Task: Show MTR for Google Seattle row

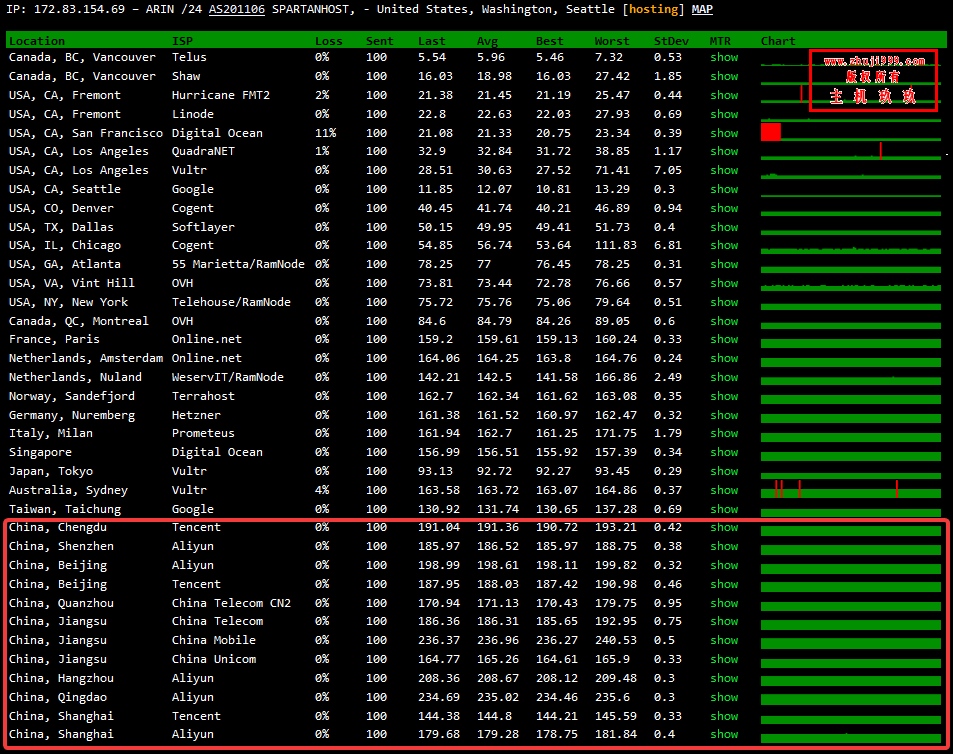Action: [x=724, y=189]
